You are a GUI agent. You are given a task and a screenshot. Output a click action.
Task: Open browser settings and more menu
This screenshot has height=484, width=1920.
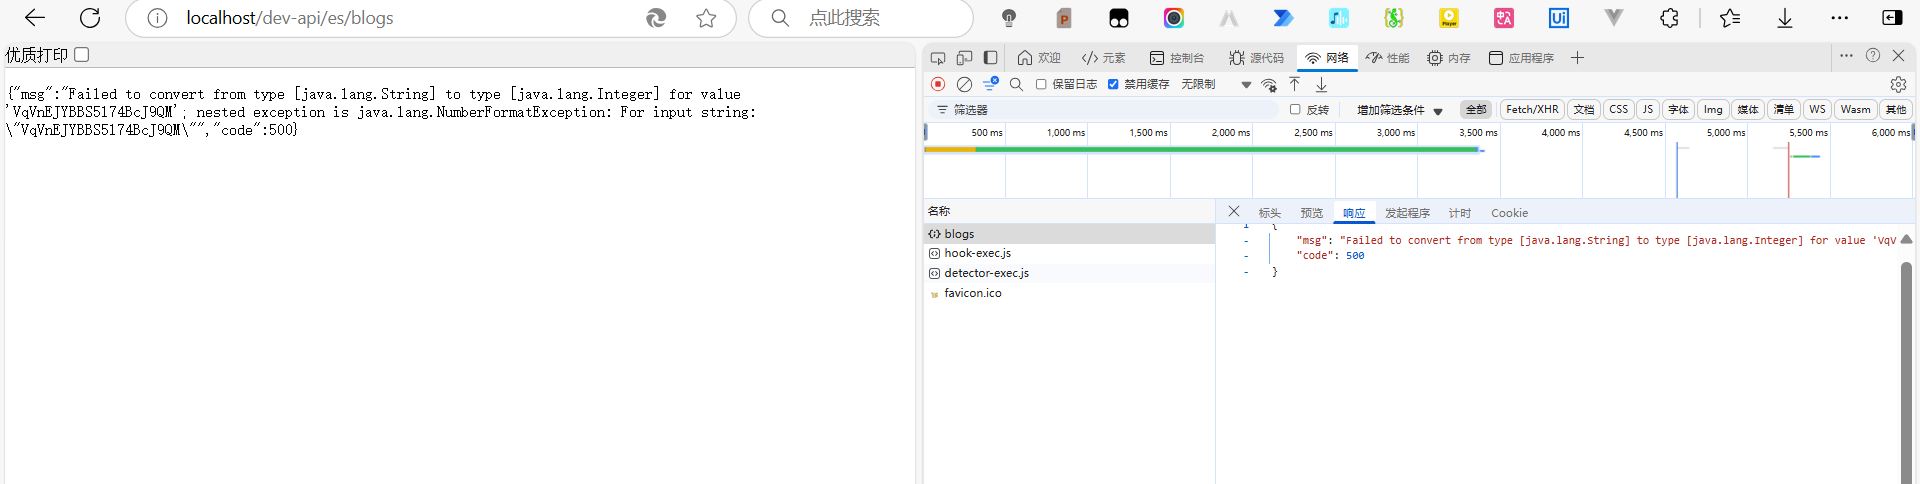pos(1840,18)
